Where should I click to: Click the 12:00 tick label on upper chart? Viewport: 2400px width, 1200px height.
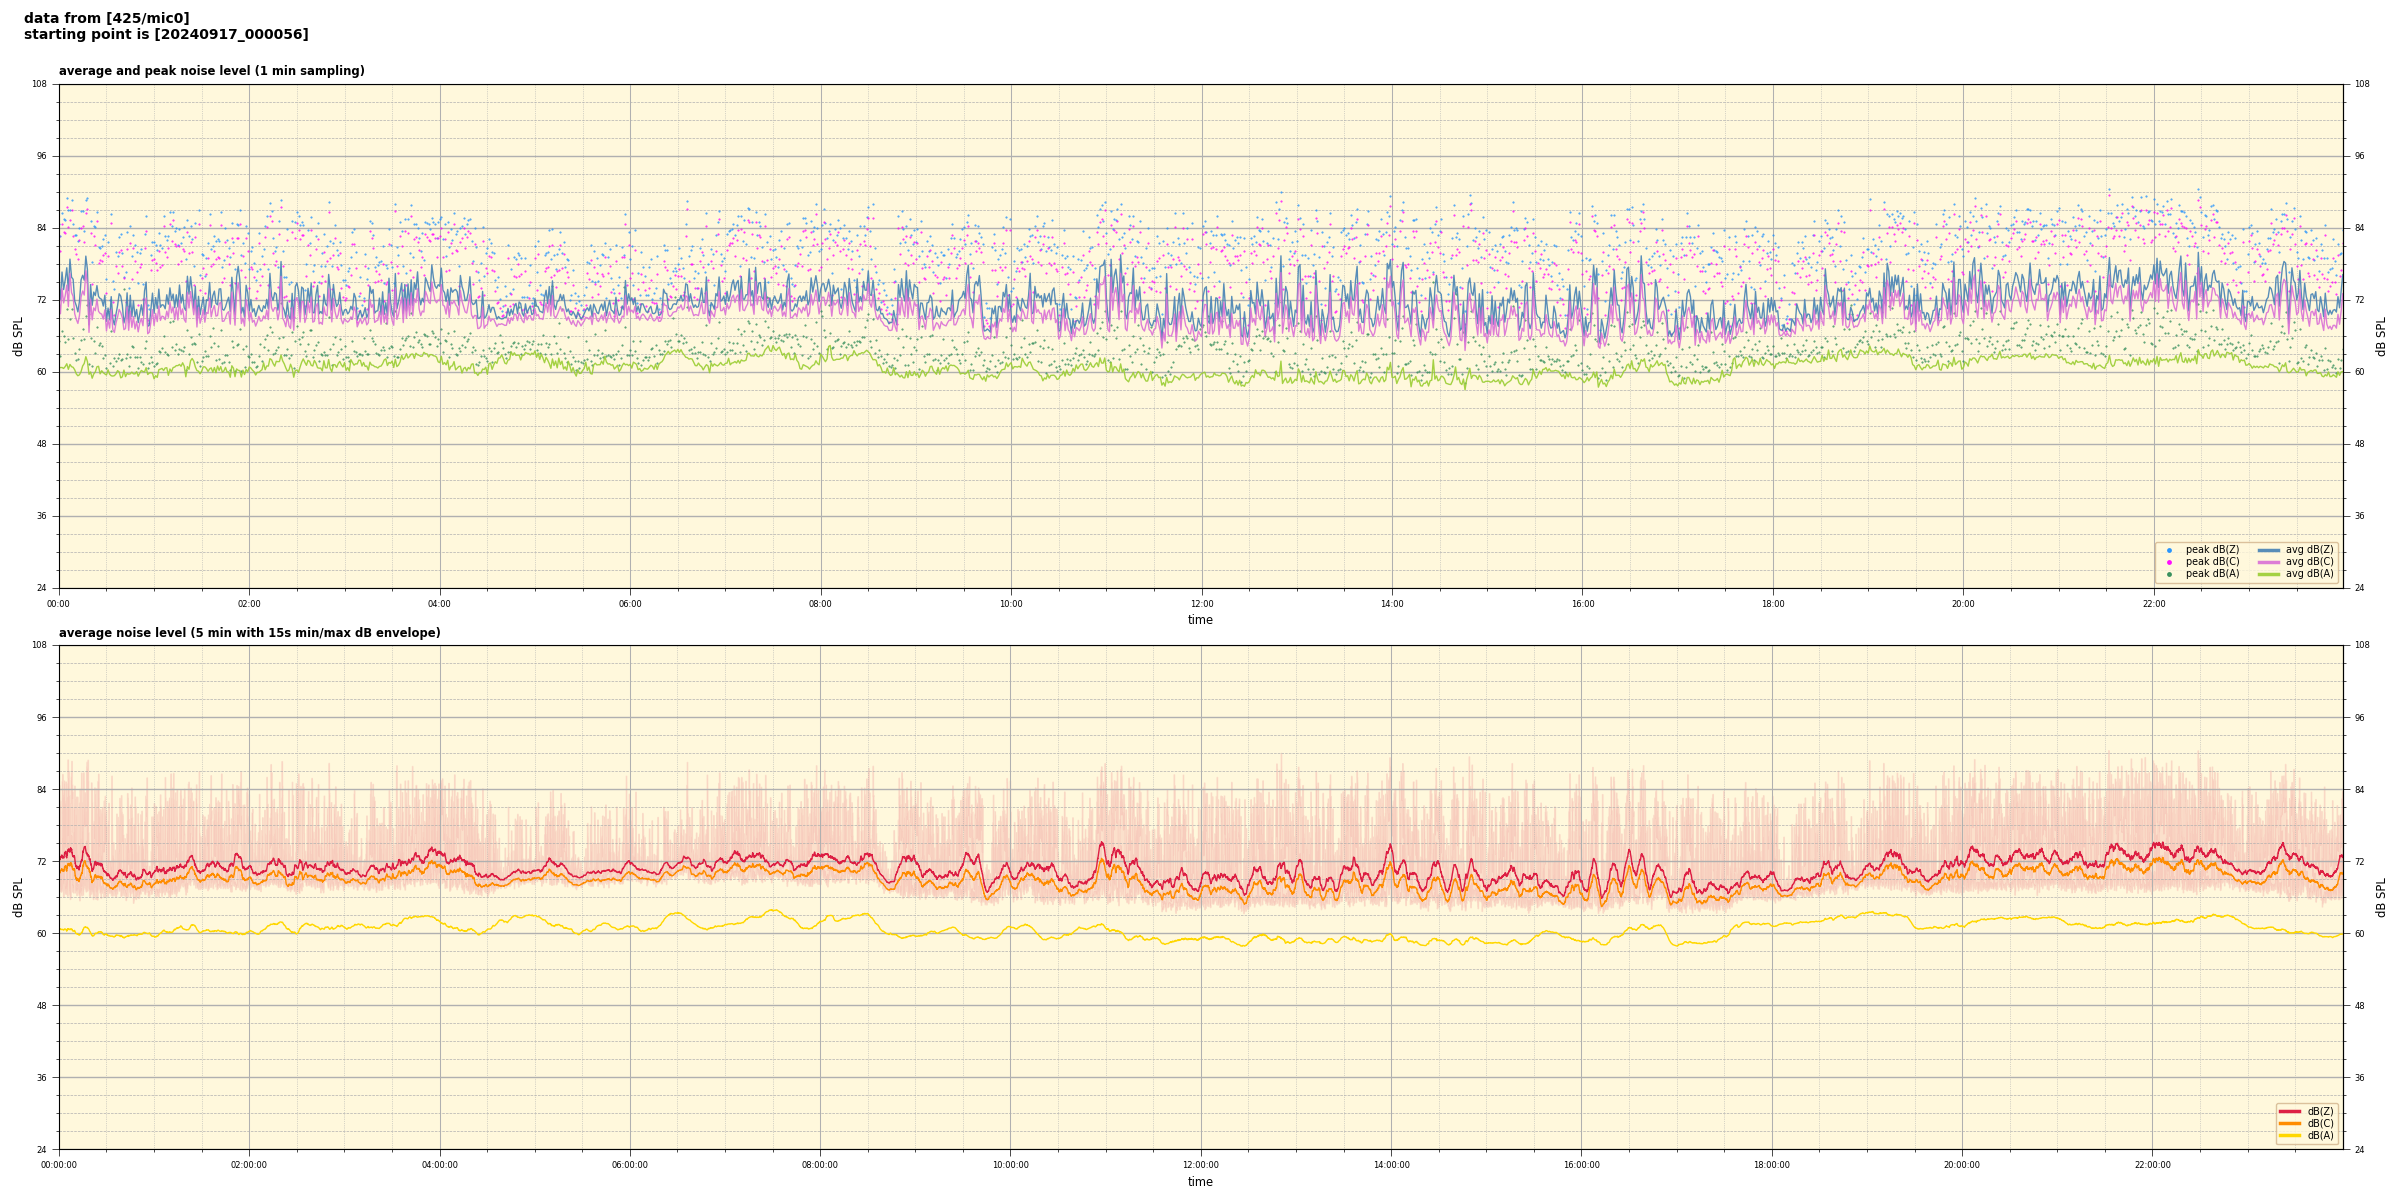[x=1201, y=604]
